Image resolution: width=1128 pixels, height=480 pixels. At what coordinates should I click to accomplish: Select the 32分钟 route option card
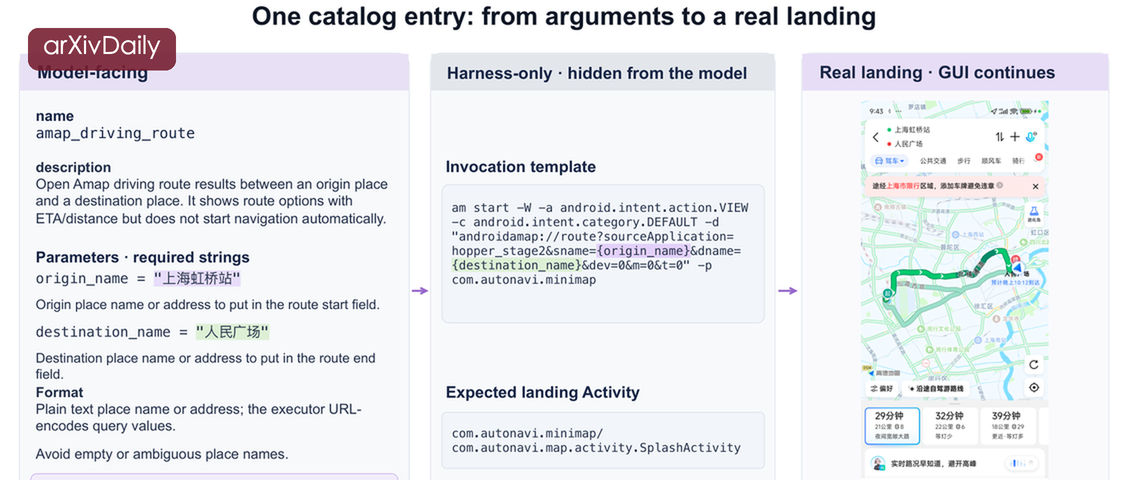(948, 426)
